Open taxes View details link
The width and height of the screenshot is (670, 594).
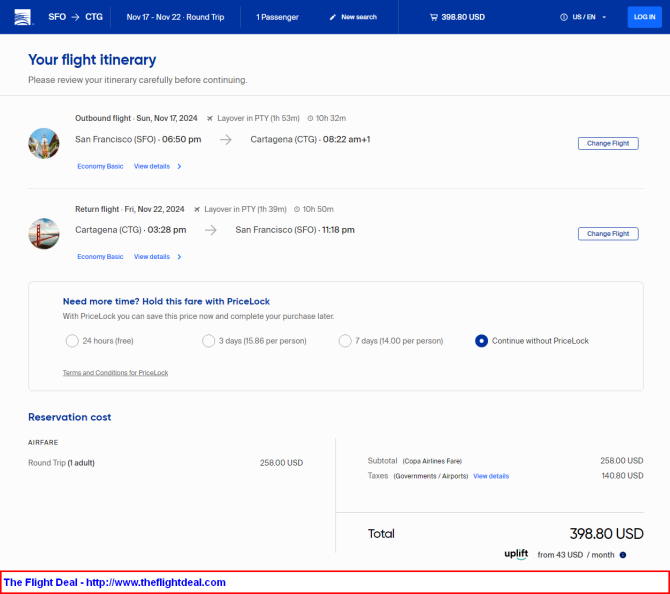click(491, 476)
